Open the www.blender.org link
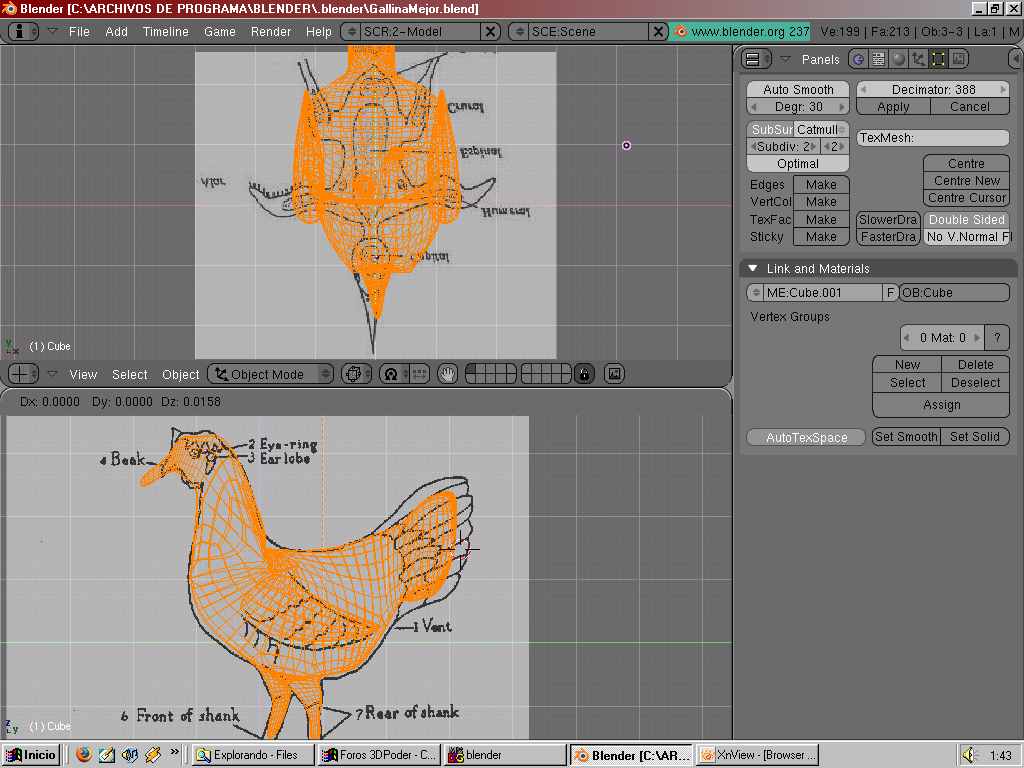 point(741,31)
